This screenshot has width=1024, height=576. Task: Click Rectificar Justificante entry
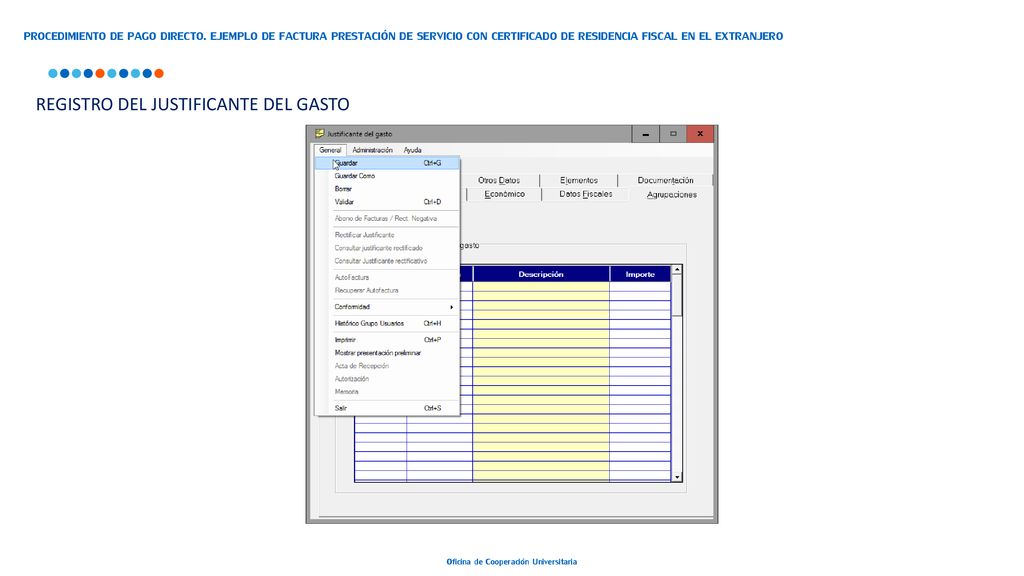pos(387,235)
